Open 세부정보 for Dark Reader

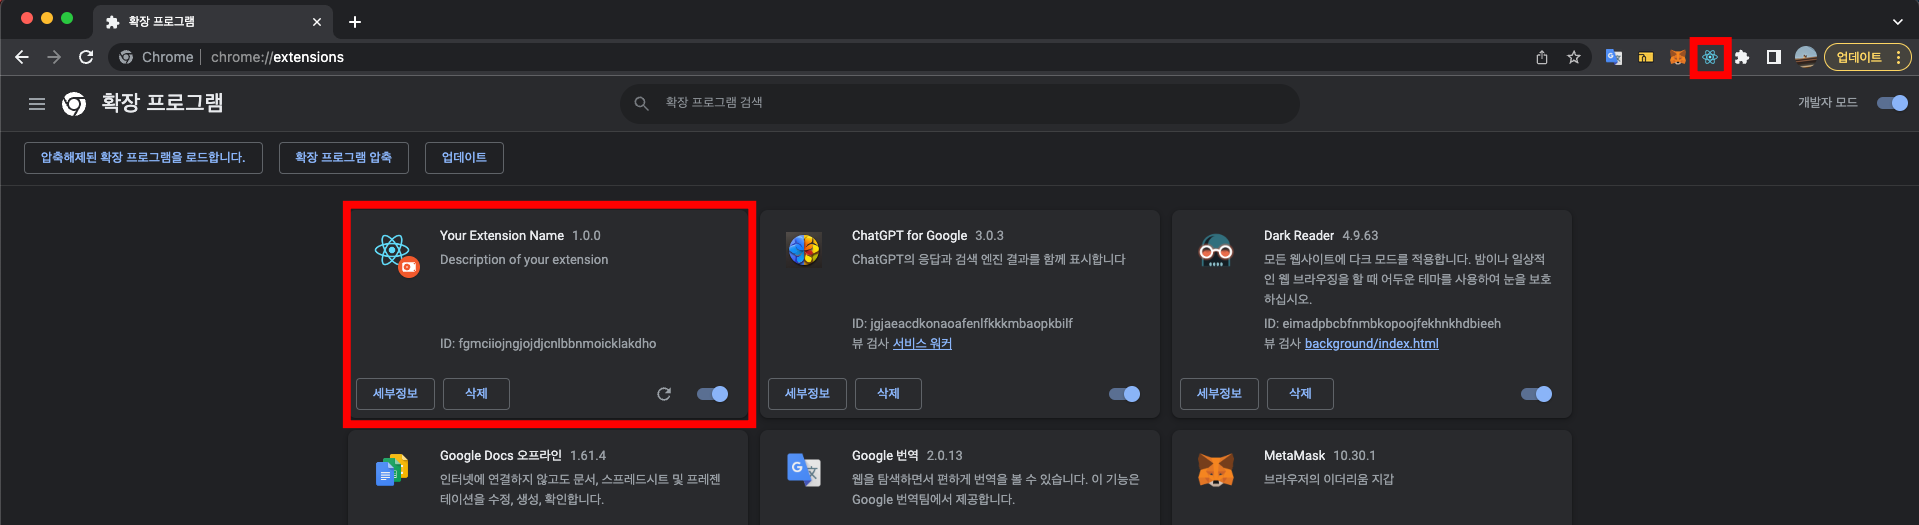pyautogui.click(x=1219, y=394)
